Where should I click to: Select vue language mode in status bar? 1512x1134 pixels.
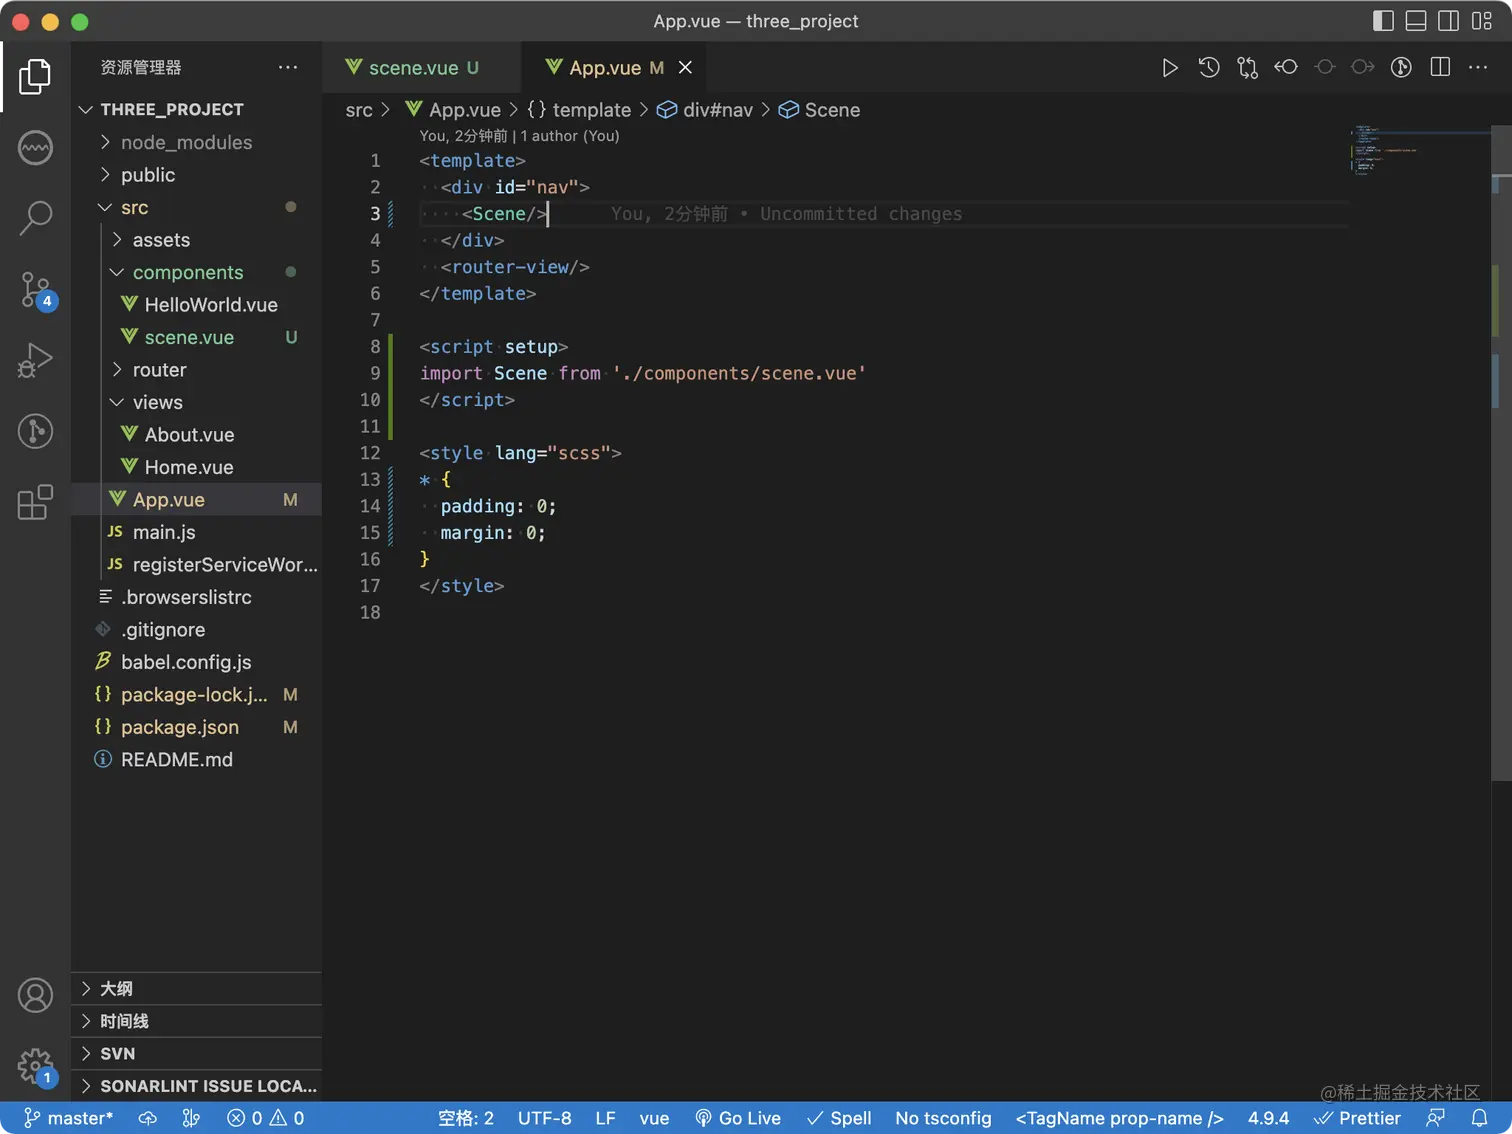coord(654,1118)
